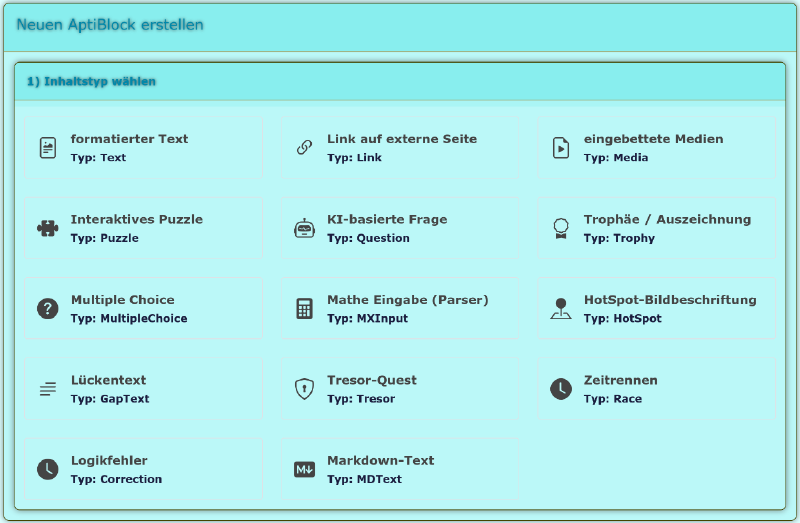Choose the 'formatierter Text' content type
Image resolution: width=800 pixels, height=523 pixels.
[144, 148]
